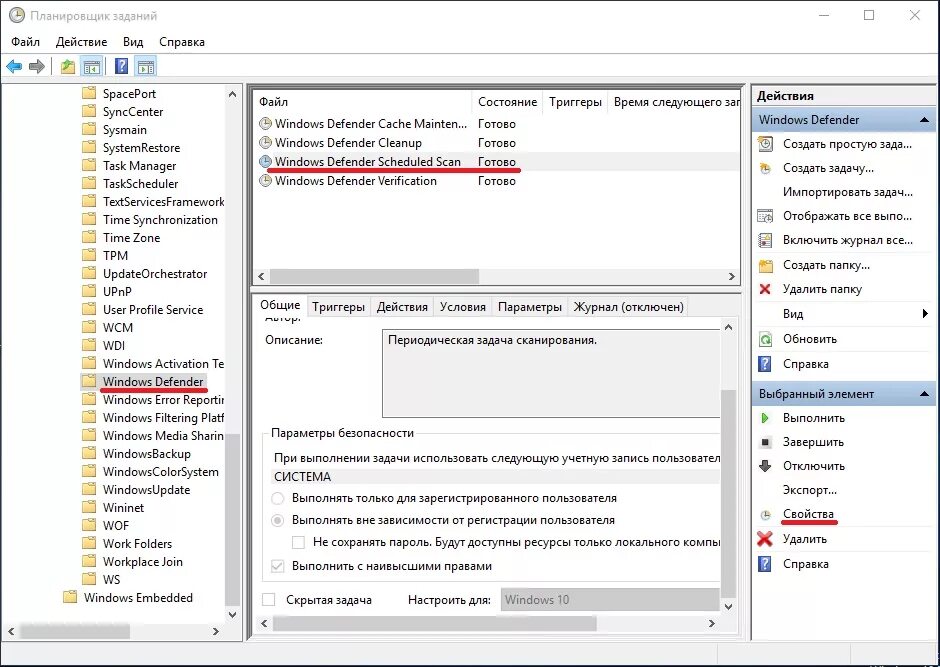Click the details pane scroll up arrow
Viewport: 940px width, 667px height.
point(728,327)
